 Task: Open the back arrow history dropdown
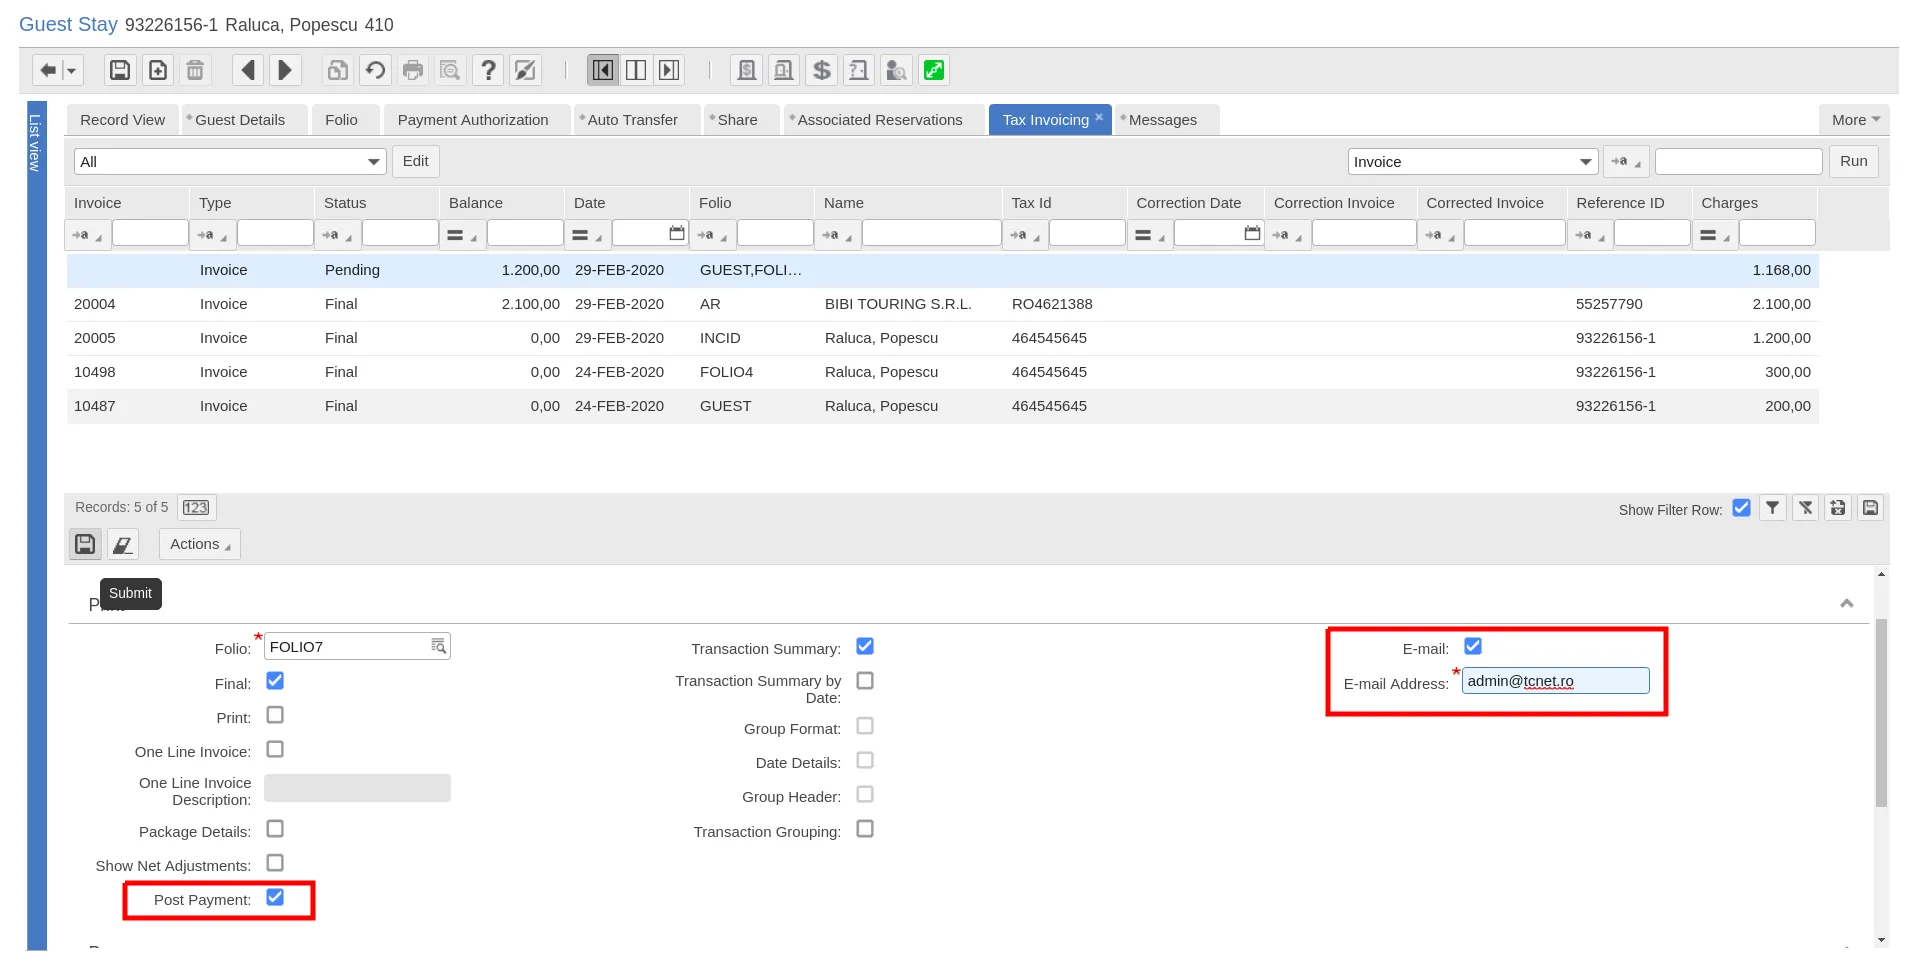tap(71, 71)
